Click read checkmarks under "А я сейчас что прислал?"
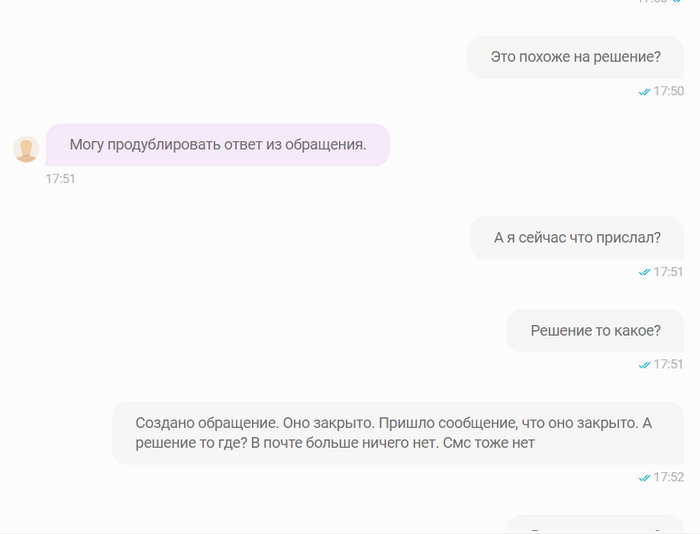Image resolution: width=700 pixels, height=534 pixels. (x=645, y=272)
